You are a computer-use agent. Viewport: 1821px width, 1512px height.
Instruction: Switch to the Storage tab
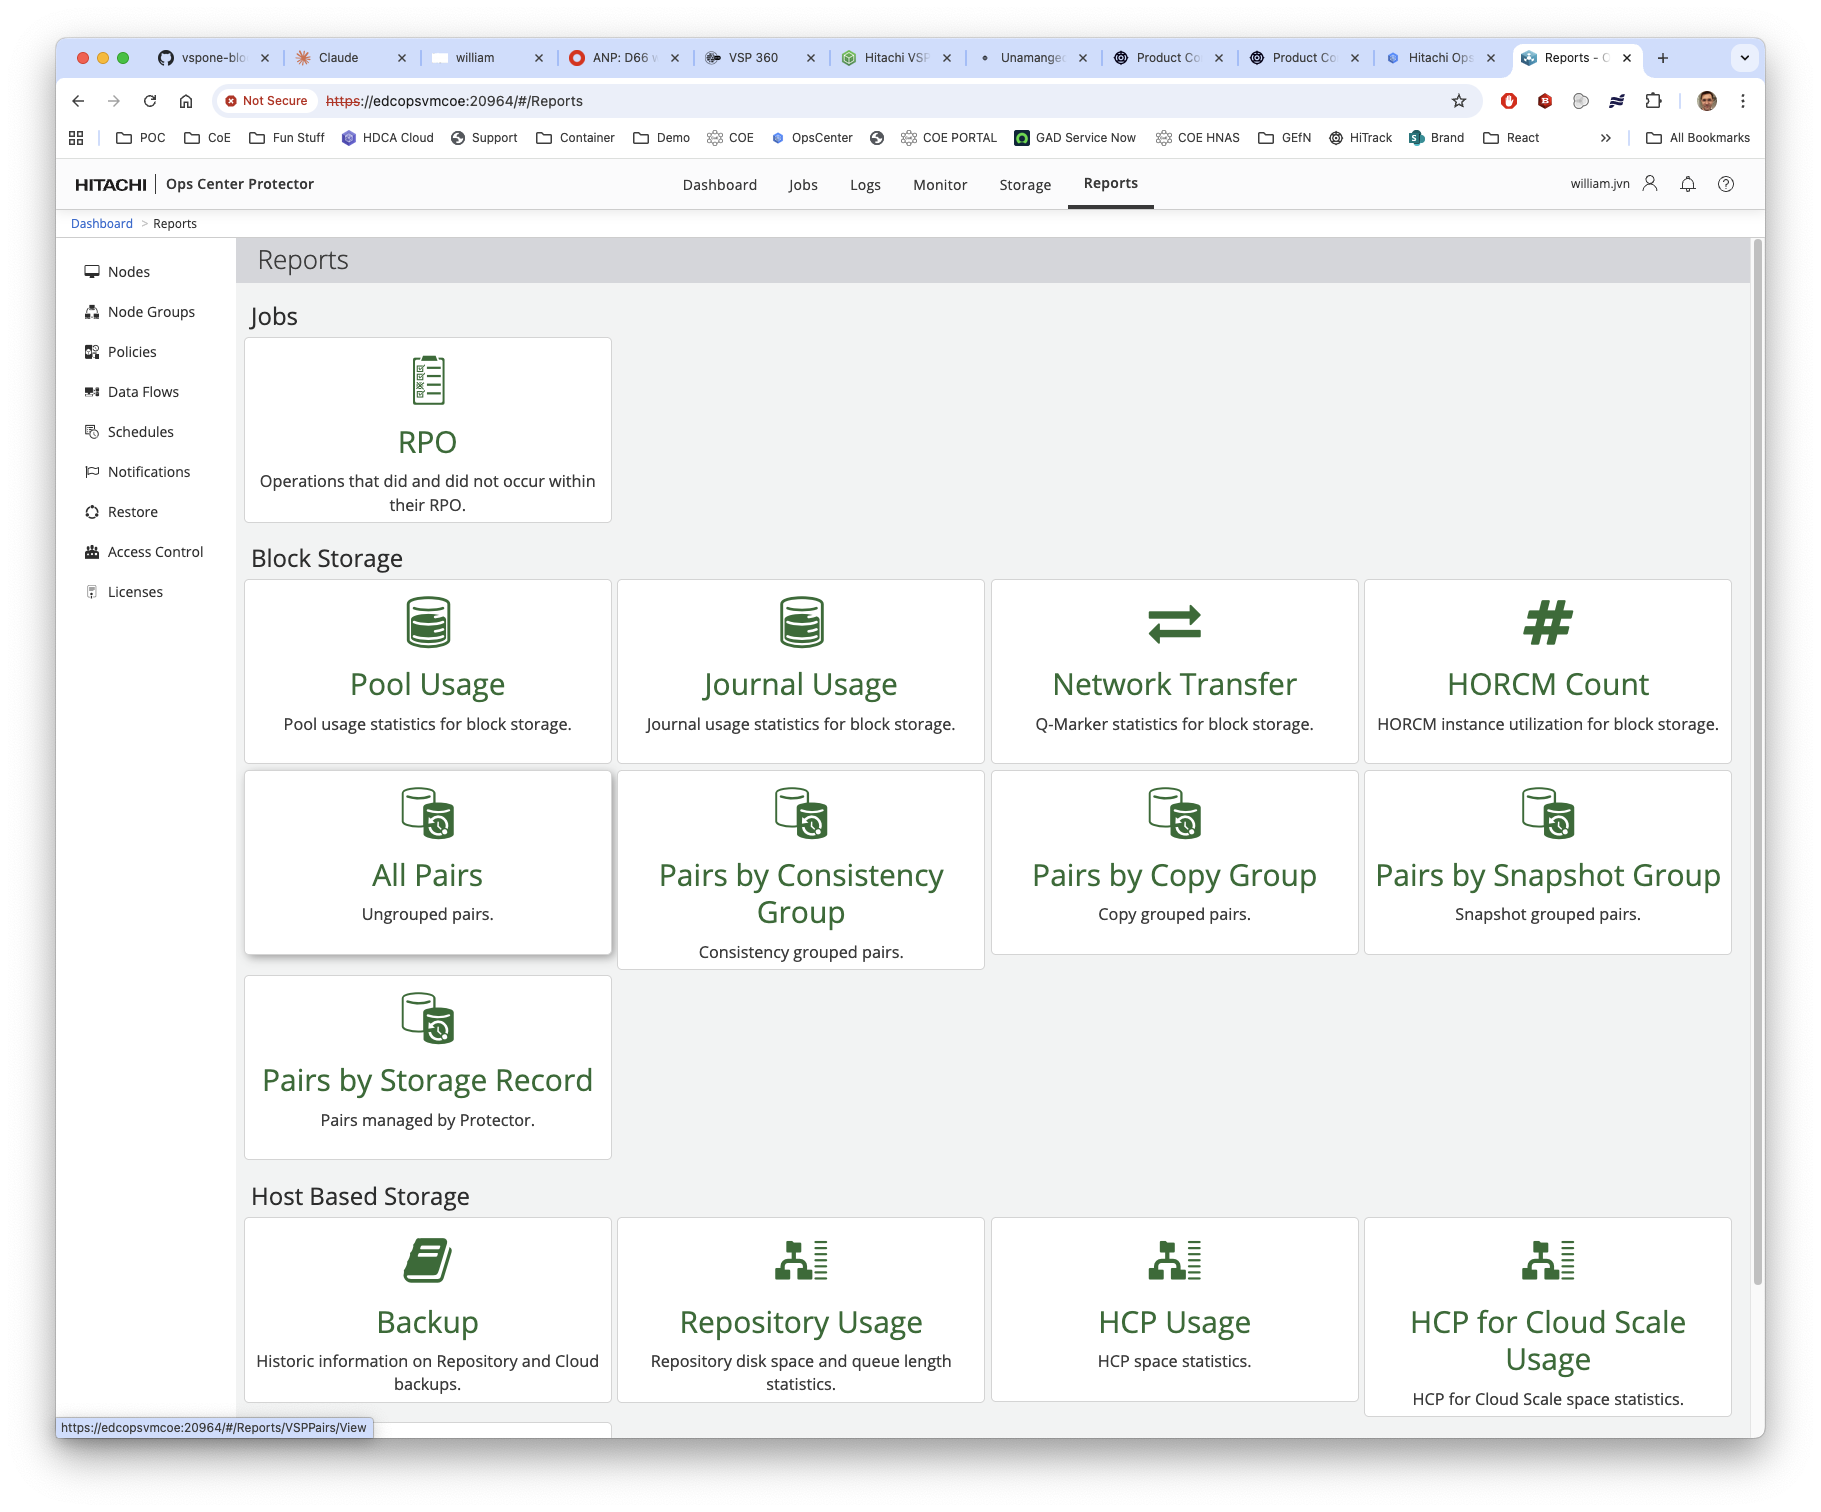tap(1025, 185)
